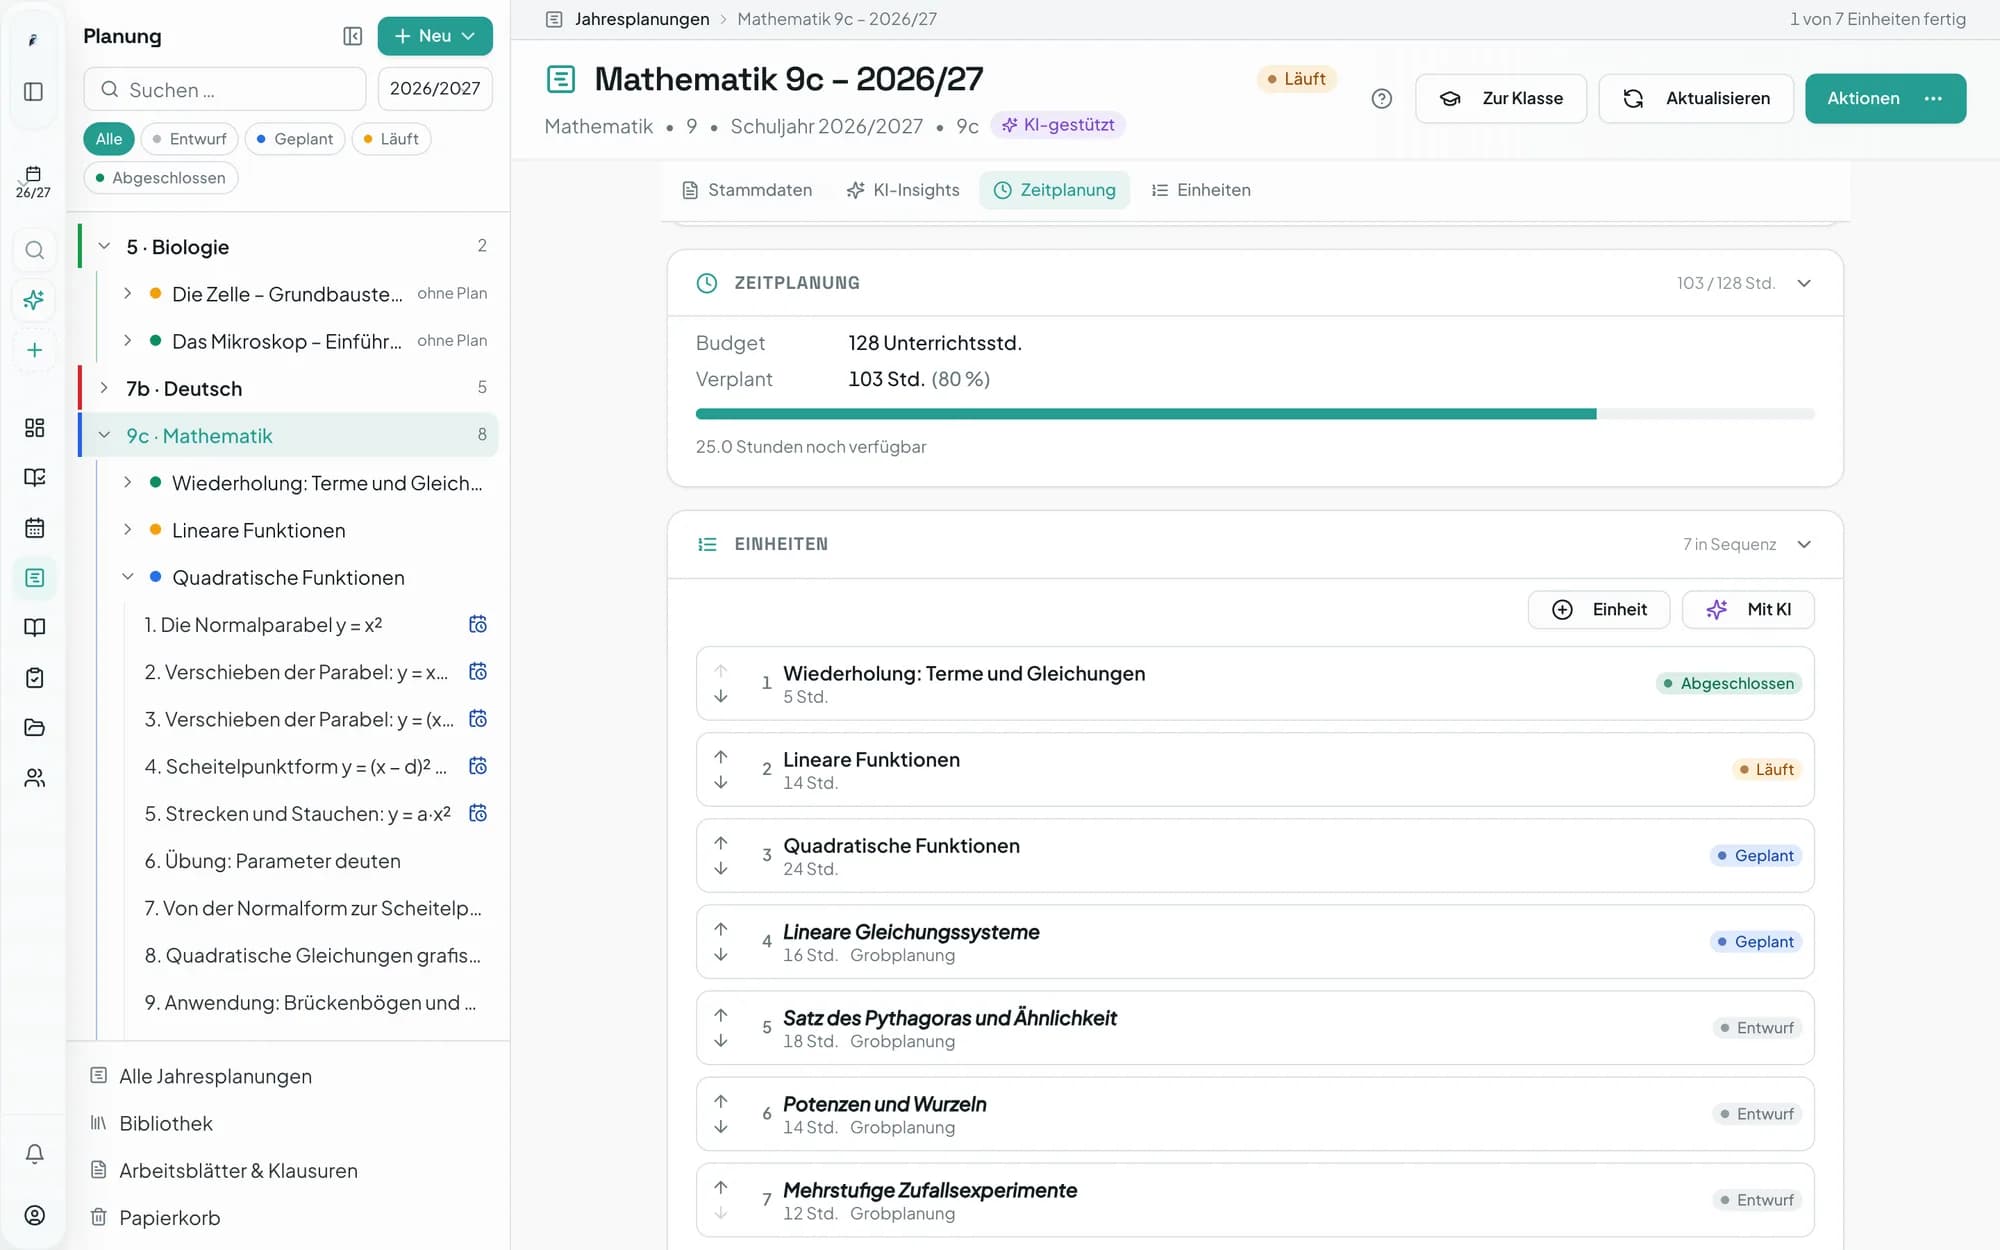2000x1250 pixels.
Task: Open the school year 2026/2027 selector
Action: tap(434, 89)
